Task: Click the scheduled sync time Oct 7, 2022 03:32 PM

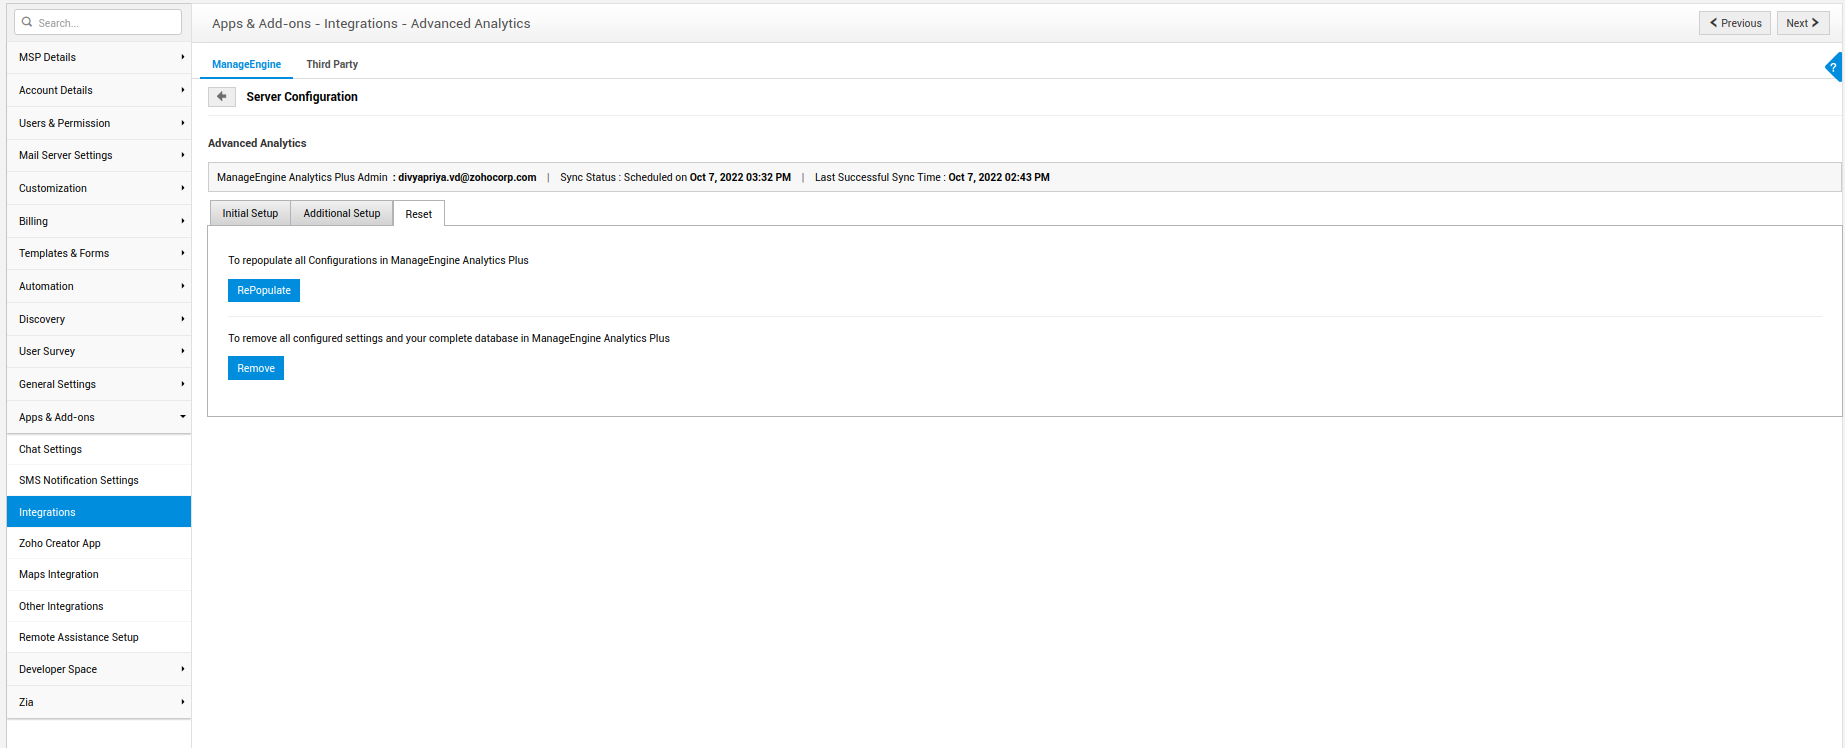Action: coord(740,177)
